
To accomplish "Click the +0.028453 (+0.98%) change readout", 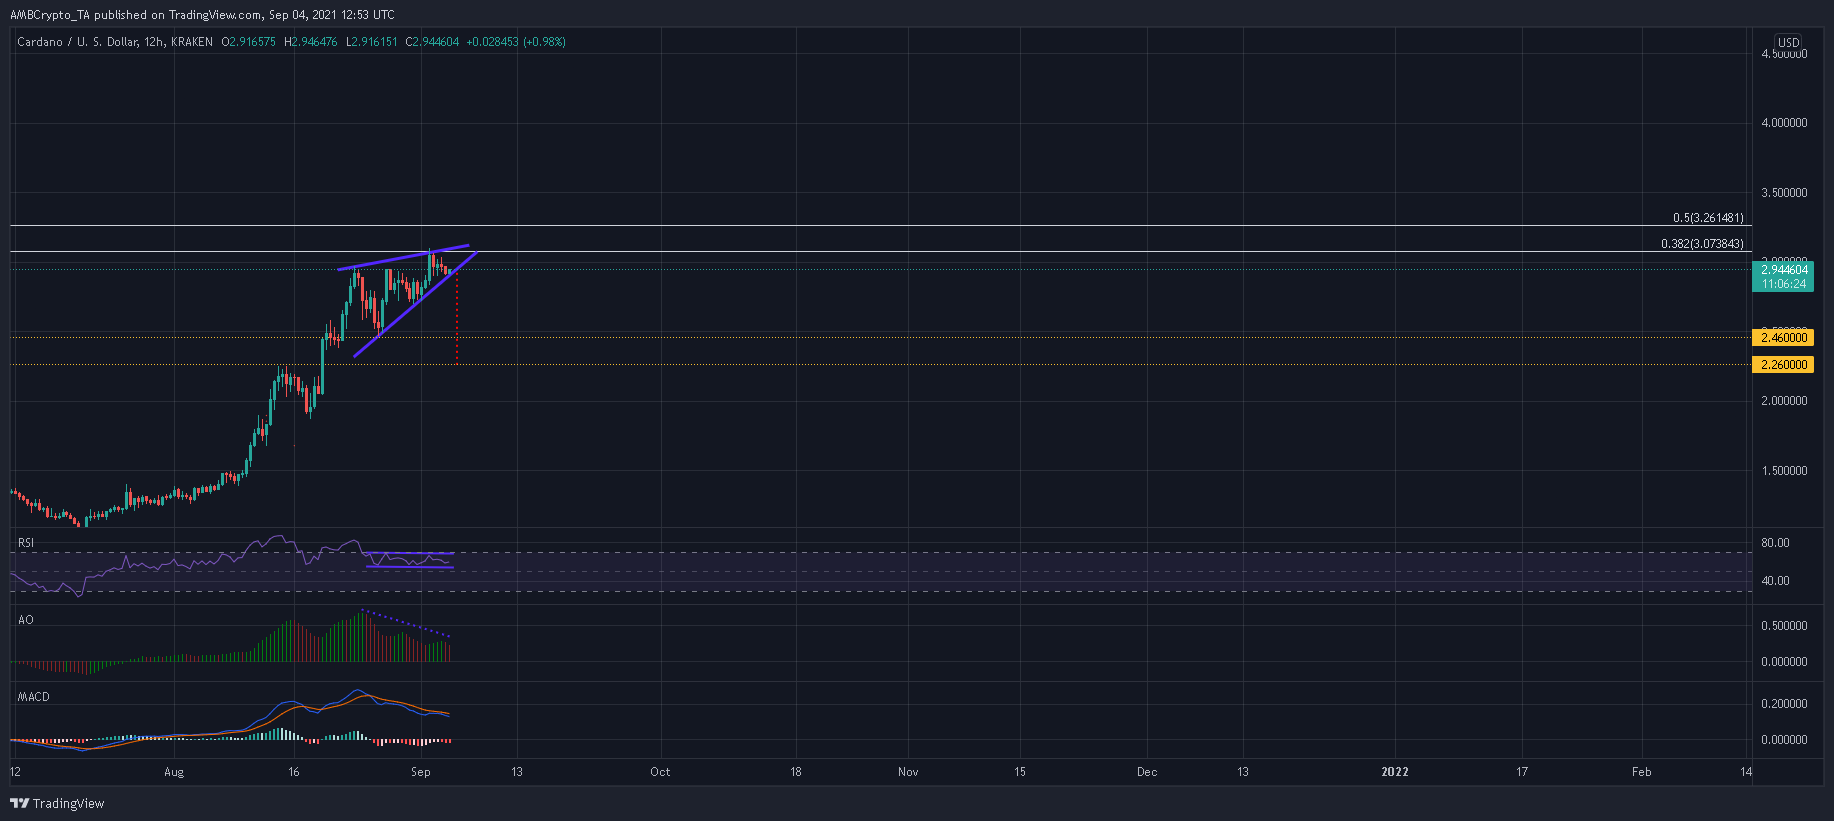I will pos(516,42).
